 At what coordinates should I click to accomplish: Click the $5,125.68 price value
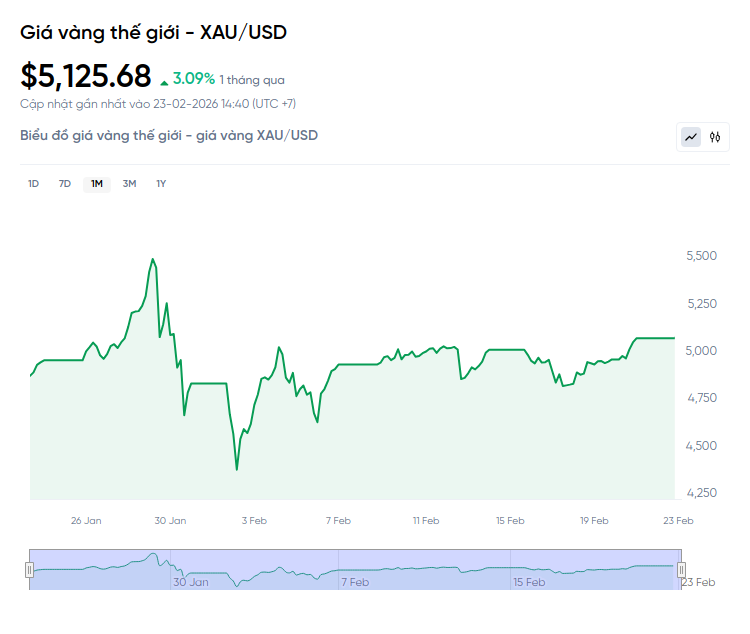86,76
